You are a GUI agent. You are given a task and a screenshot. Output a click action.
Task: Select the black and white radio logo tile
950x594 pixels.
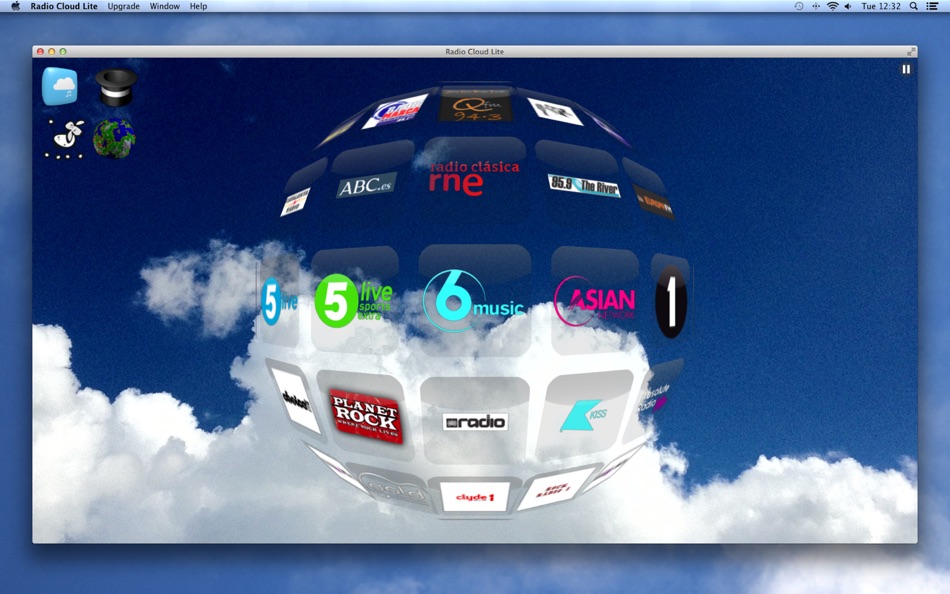[x=475, y=422]
